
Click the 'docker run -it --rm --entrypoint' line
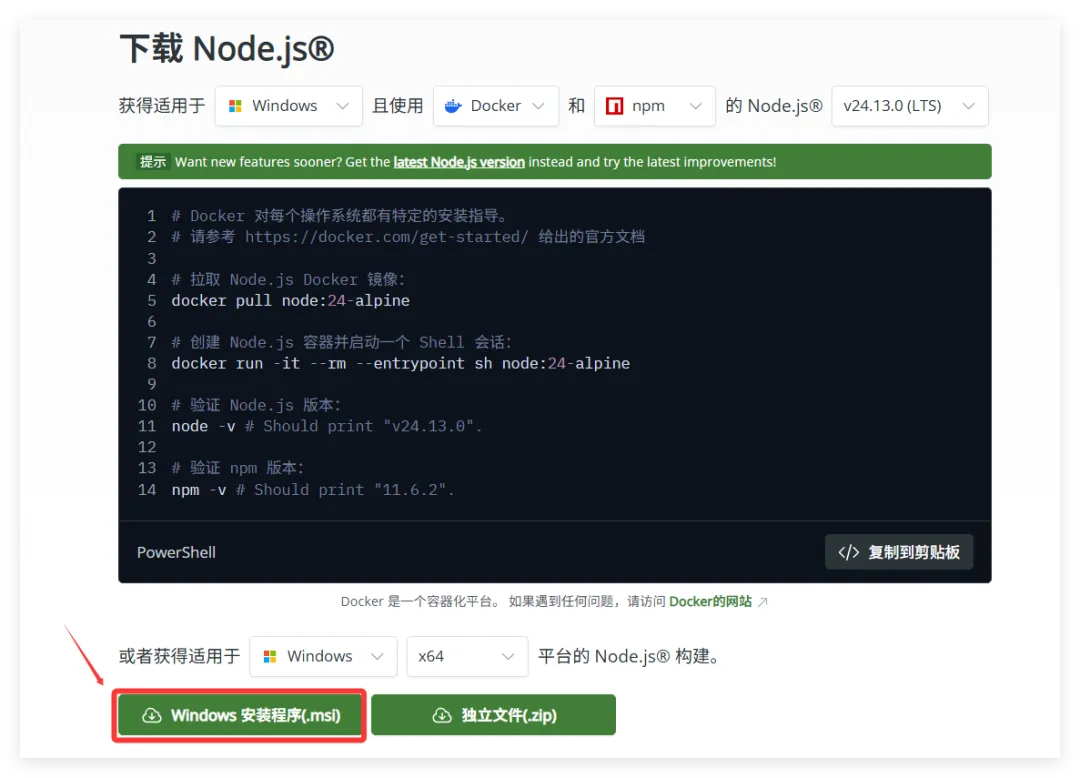401,364
